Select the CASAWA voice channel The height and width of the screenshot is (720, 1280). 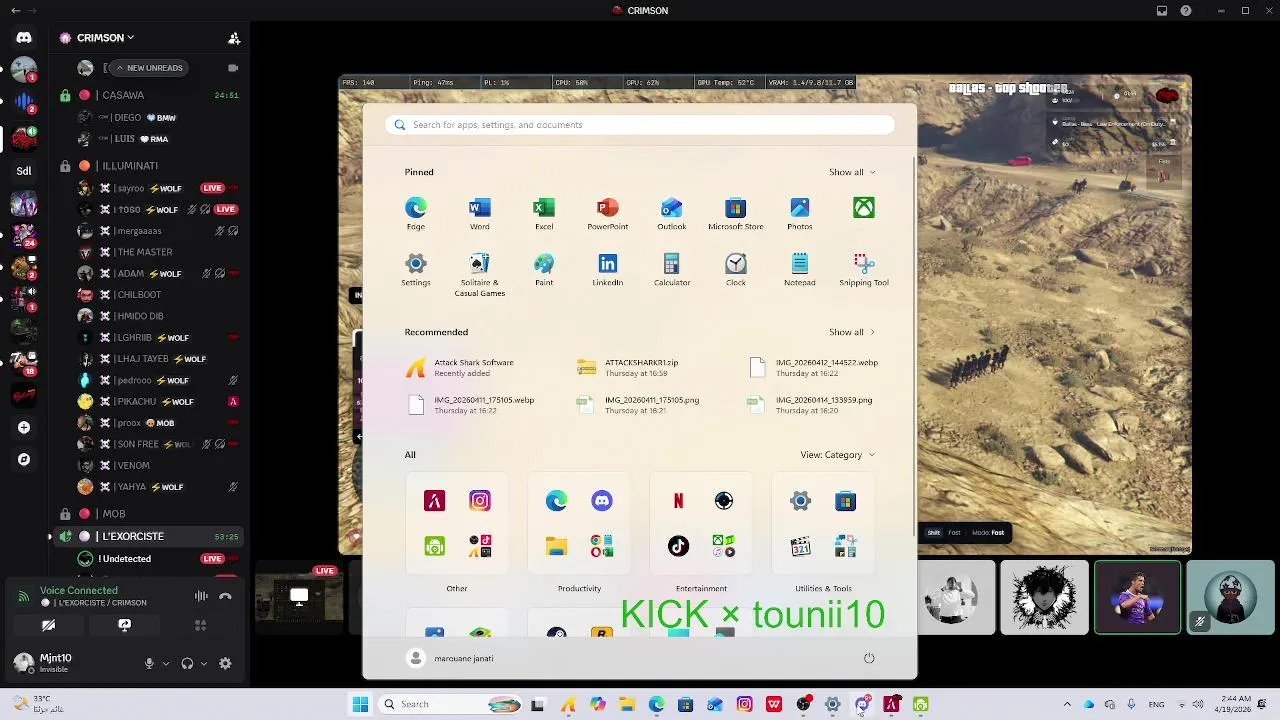[150, 95]
